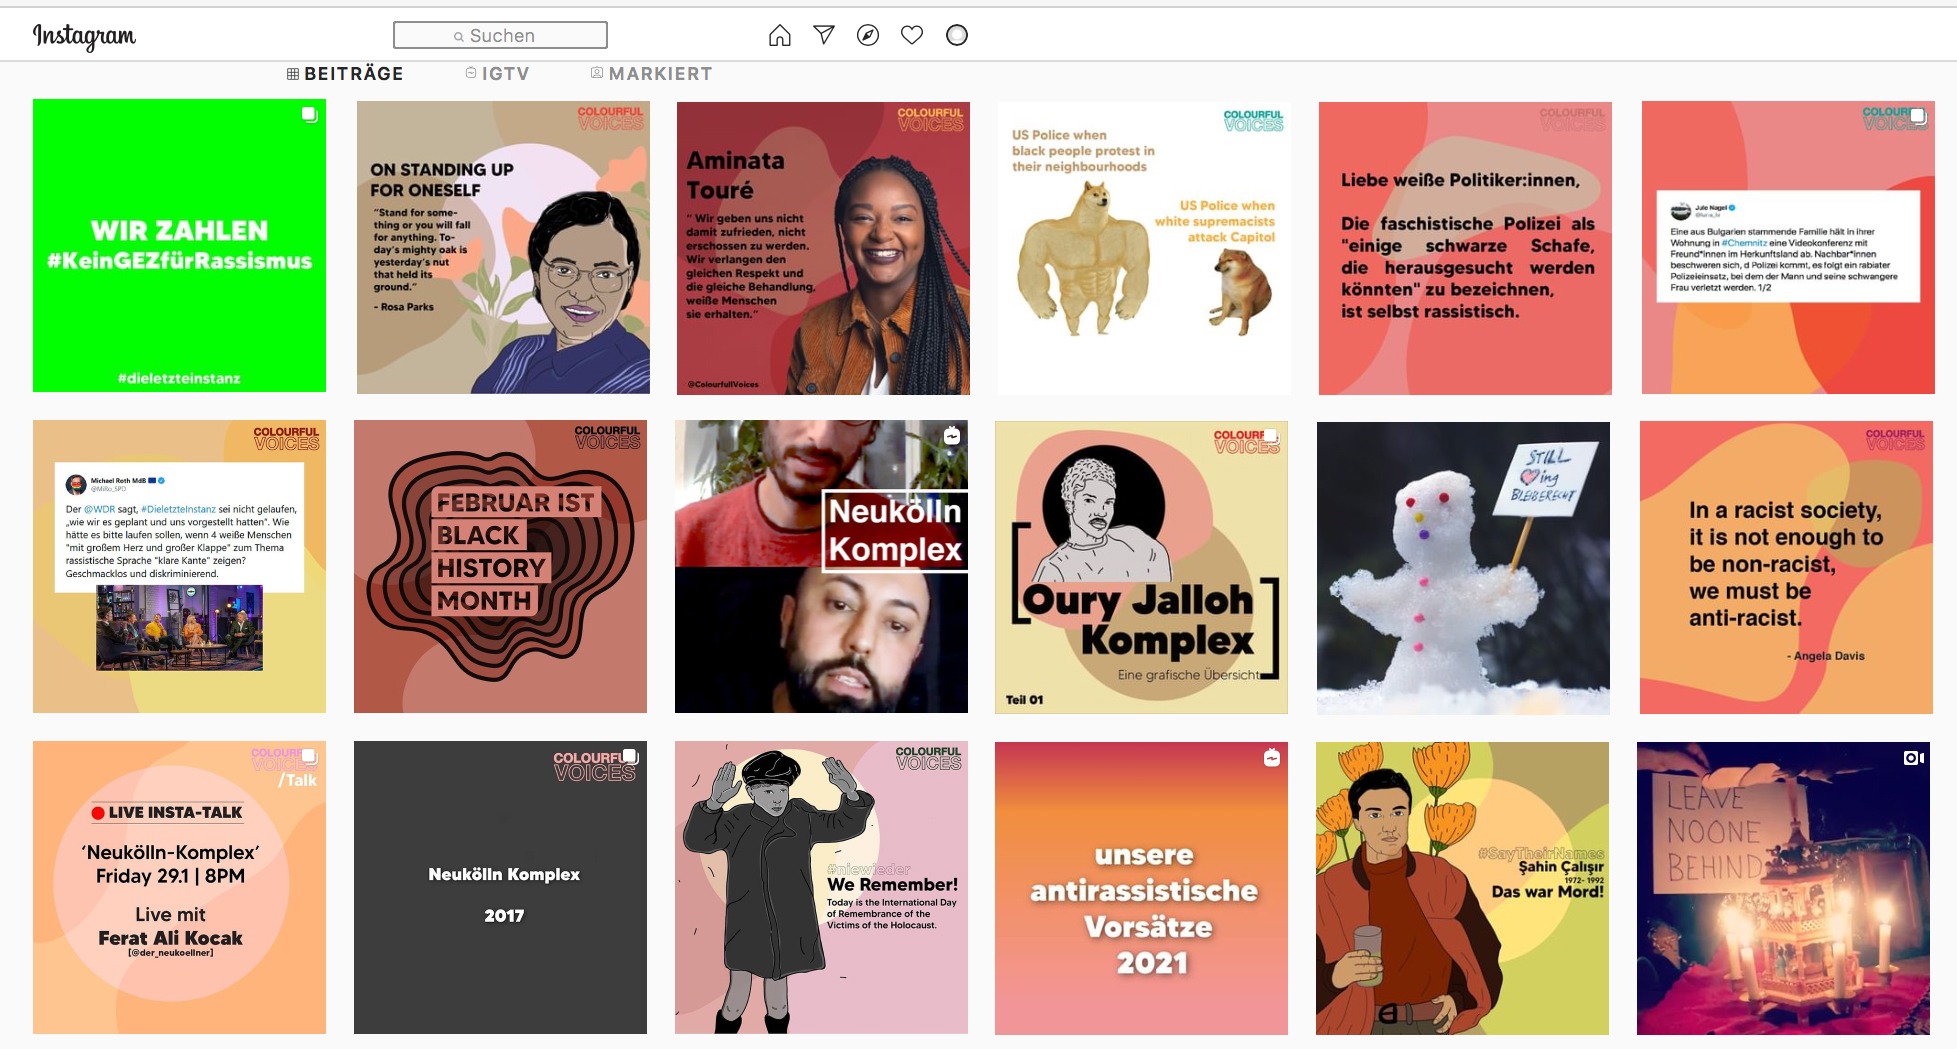1957x1049 pixels.
Task: Open the Michael Roth WDR tweet post
Action: tap(179, 566)
